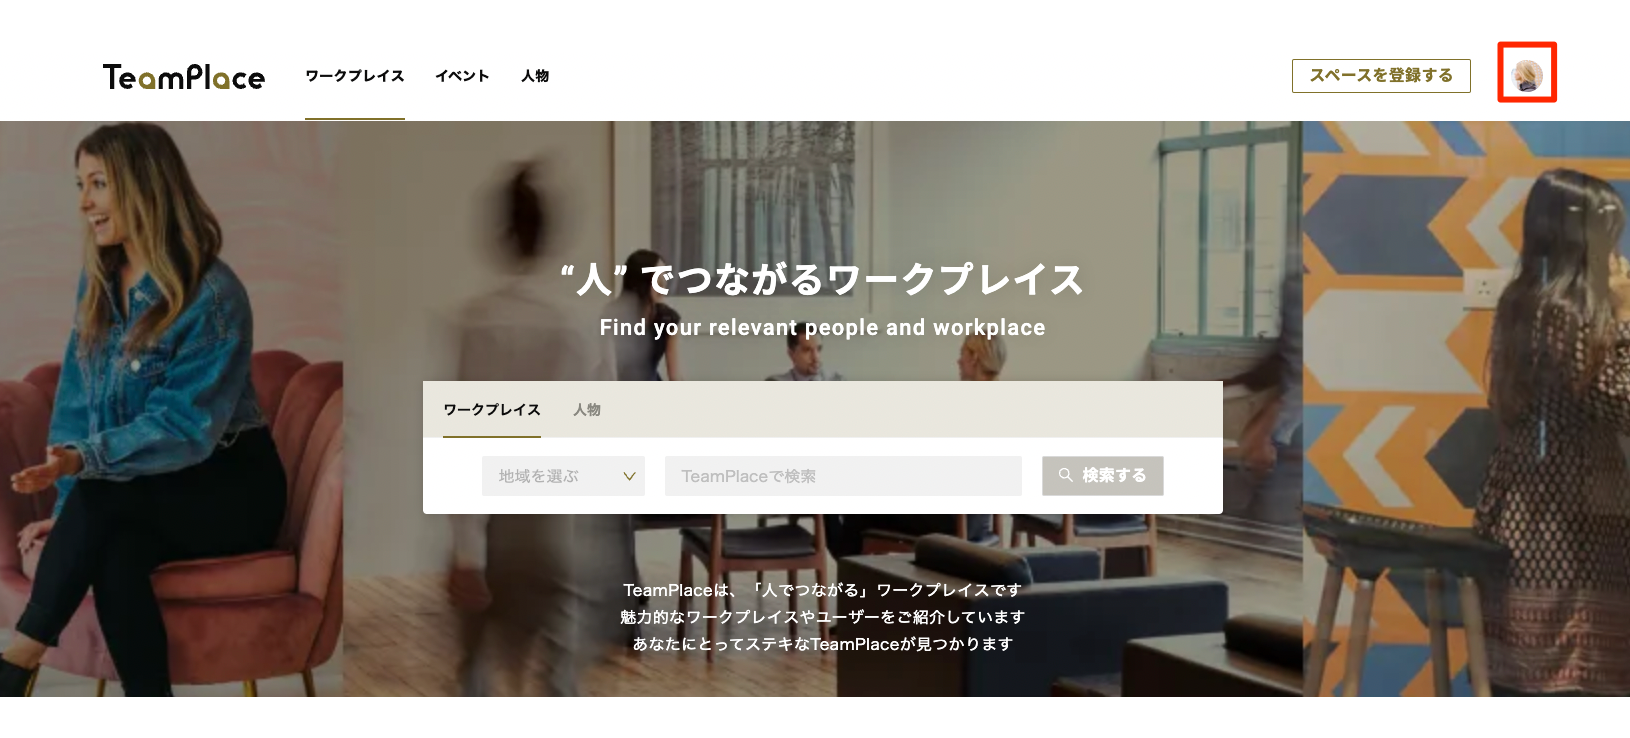Open the 地域を選ぶ dropdown
Viewport: 1630px width, 738px height.
[563, 476]
